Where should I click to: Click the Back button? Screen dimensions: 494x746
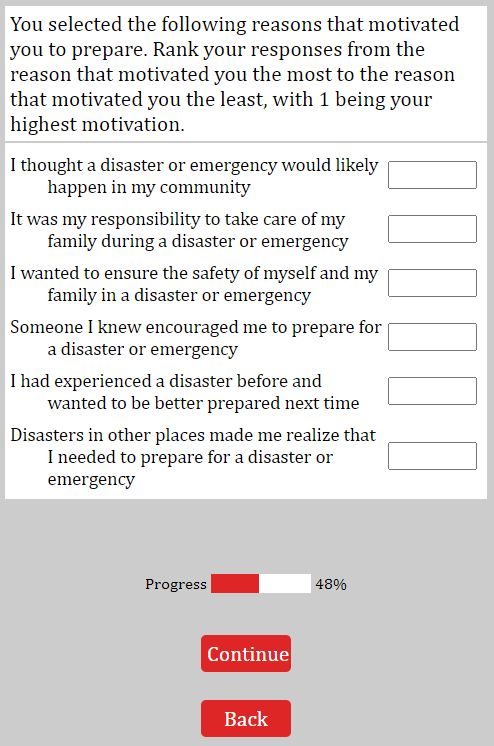pos(246,718)
